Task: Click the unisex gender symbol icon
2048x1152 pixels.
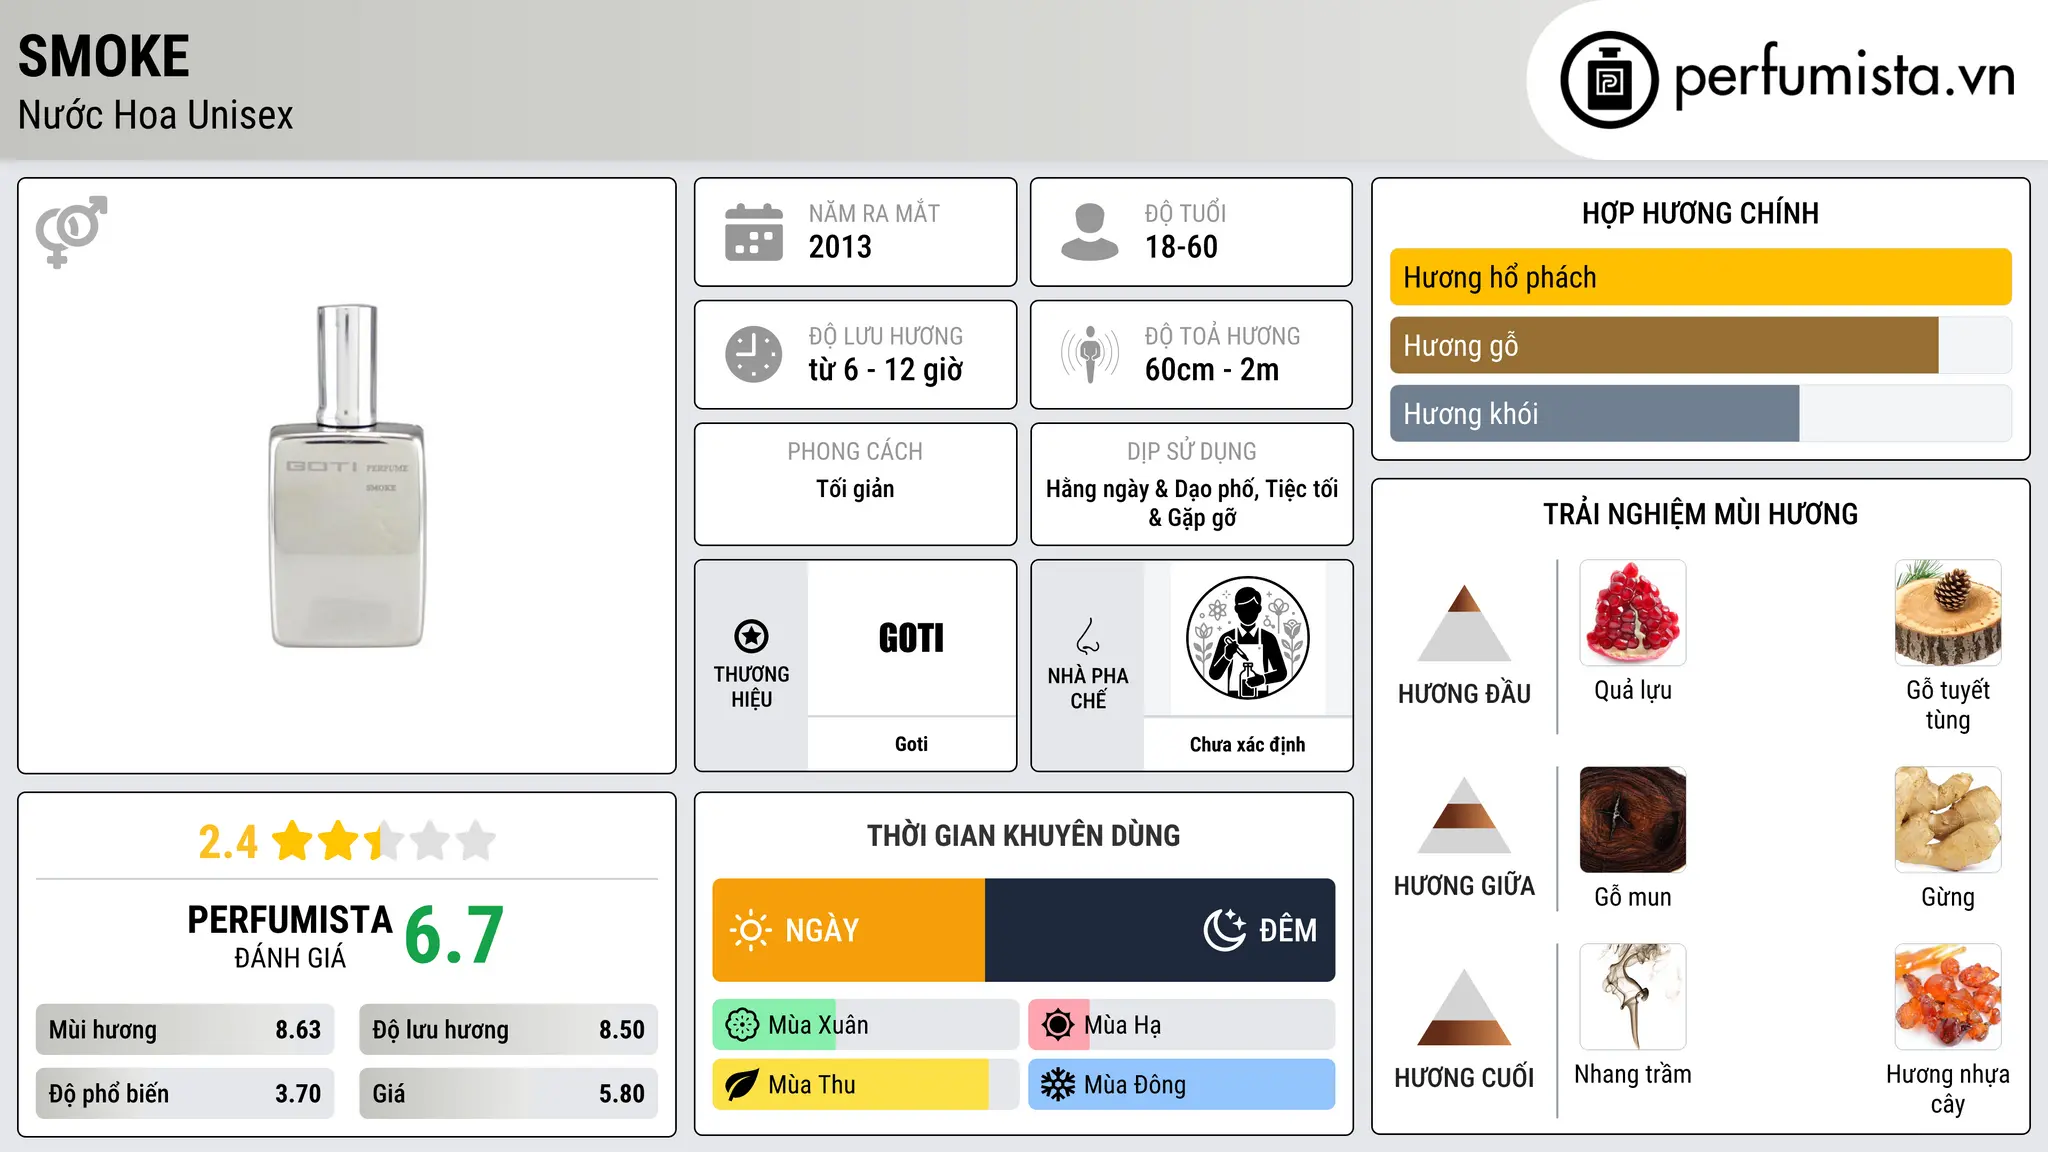Action: pyautogui.click(x=71, y=231)
